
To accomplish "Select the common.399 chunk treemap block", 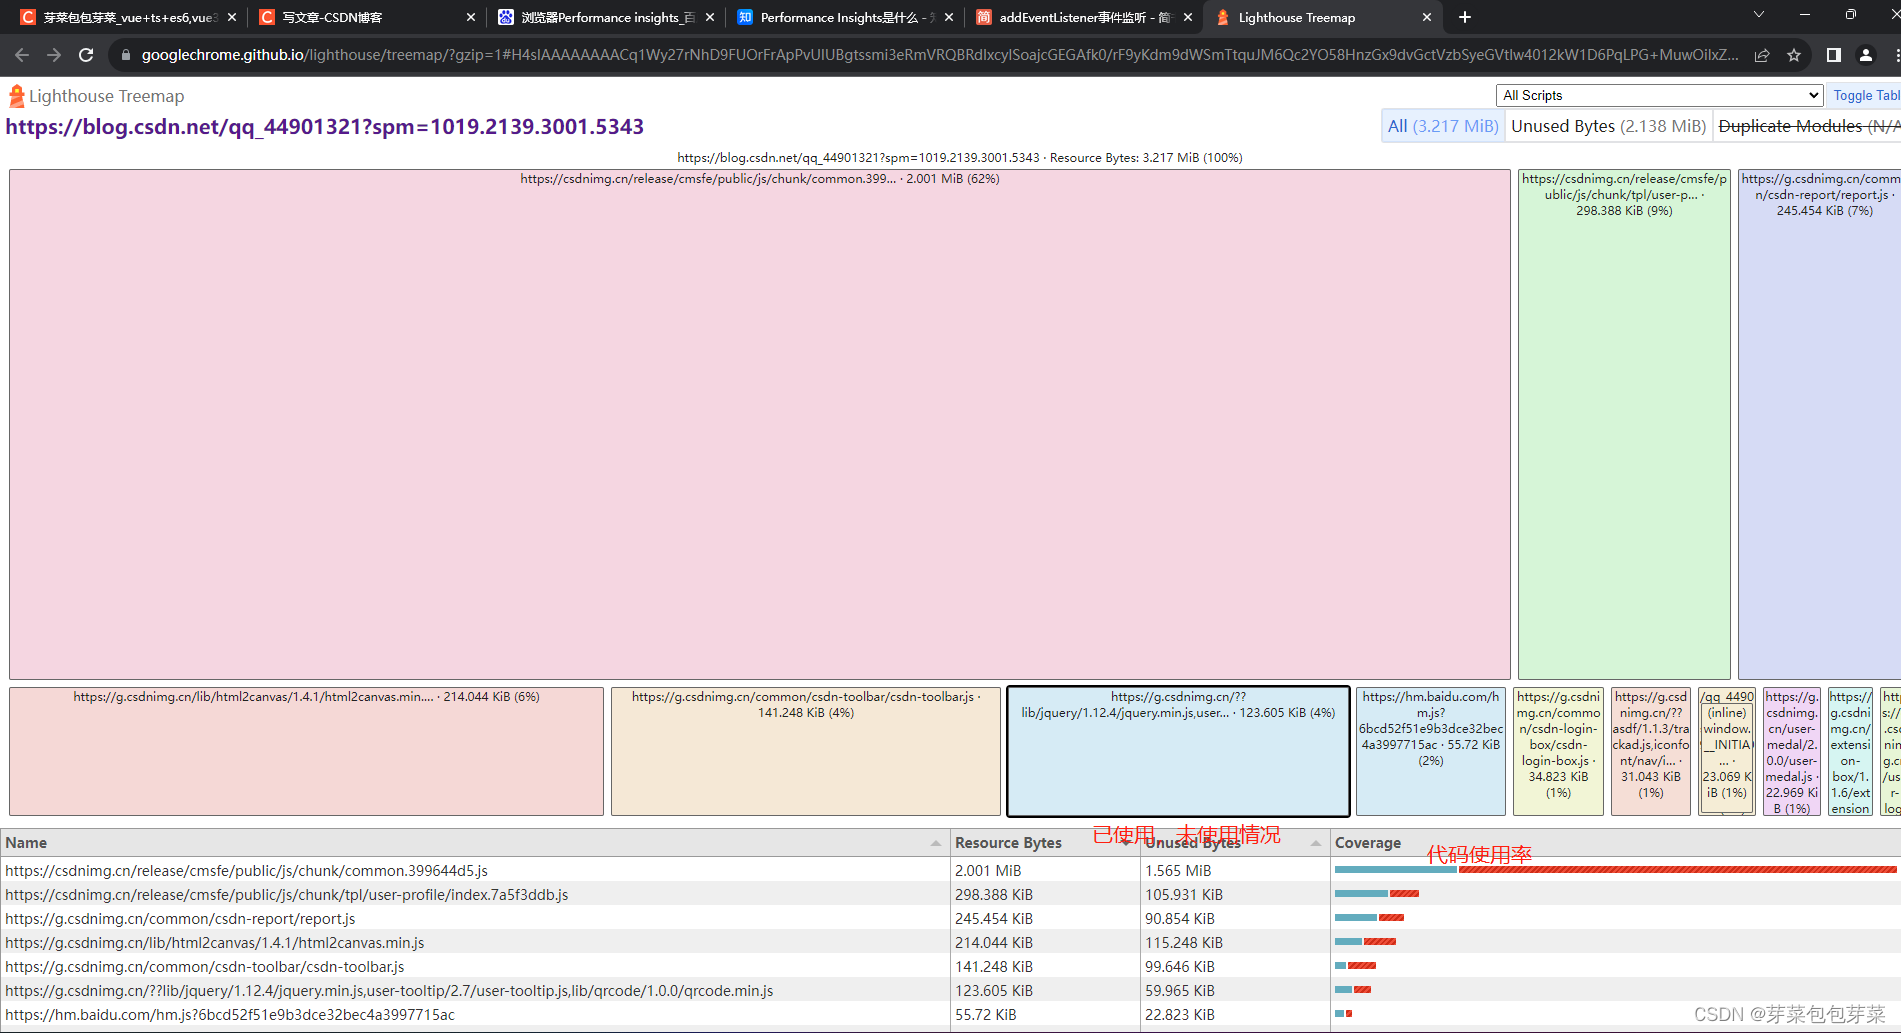I will (760, 425).
